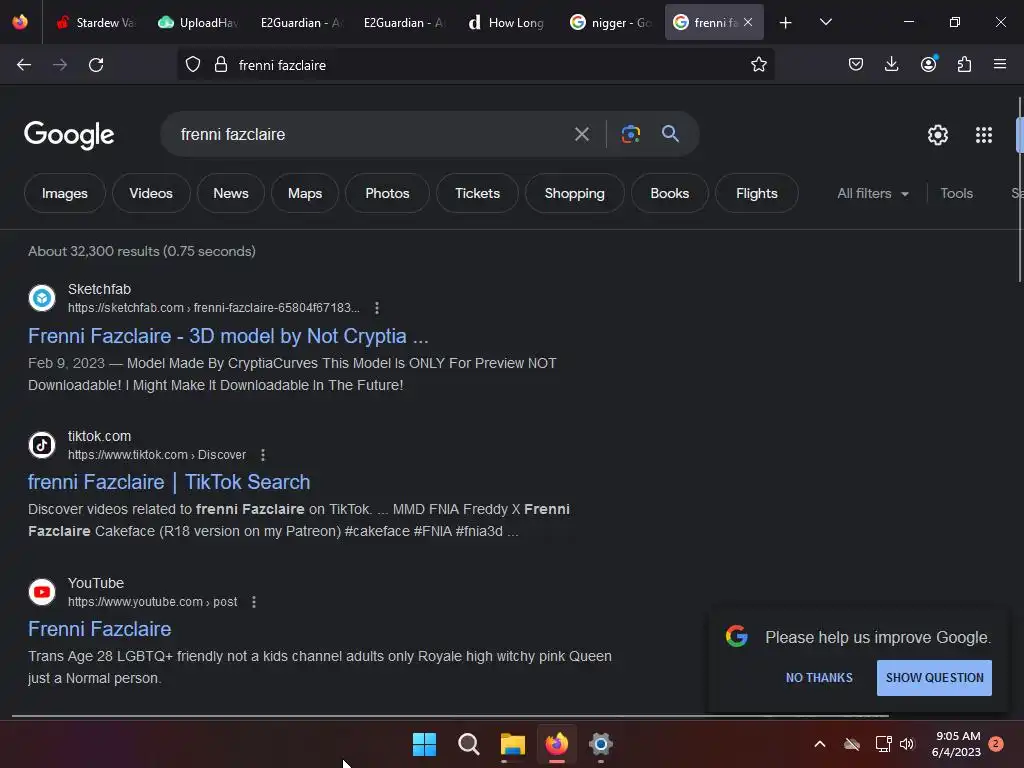Viewport: 1024px width, 768px height.
Task: Open Frenni Fazclaire YouTube result link
Action: tap(99, 629)
